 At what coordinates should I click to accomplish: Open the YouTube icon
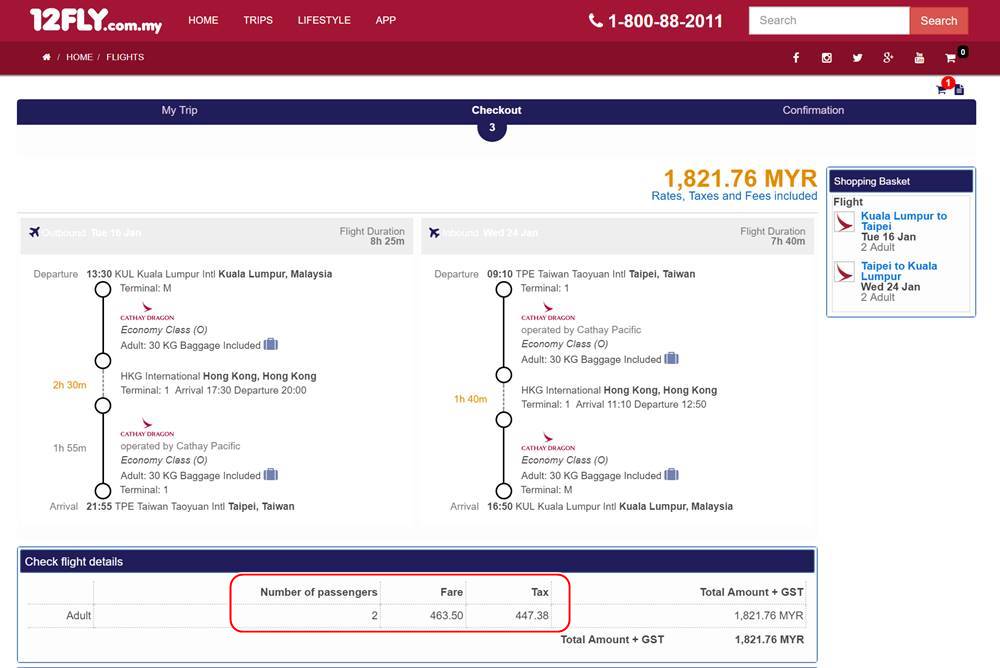[919, 57]
